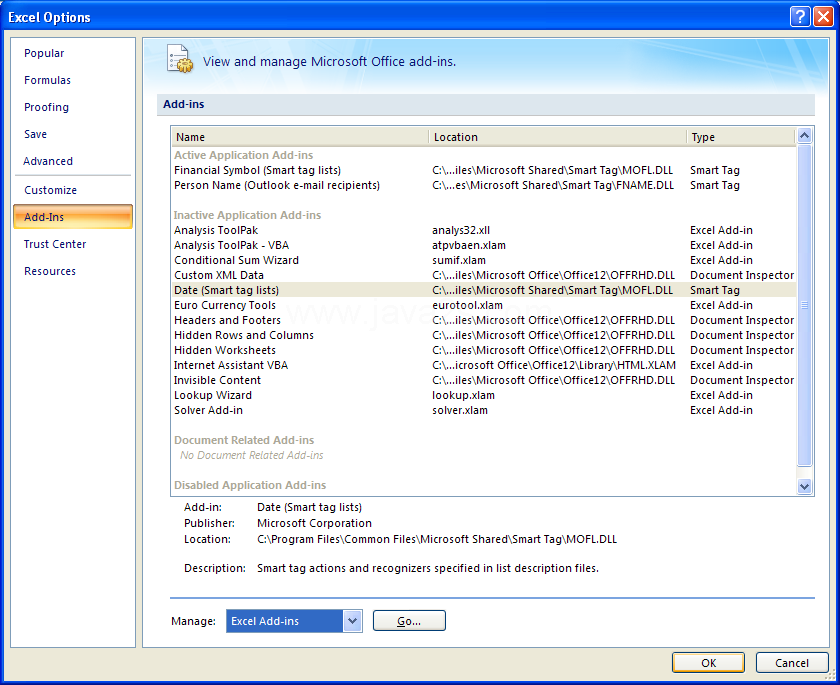Select the Euro Currency Tools add-in

pyautogui.click(x=484, y=305)
